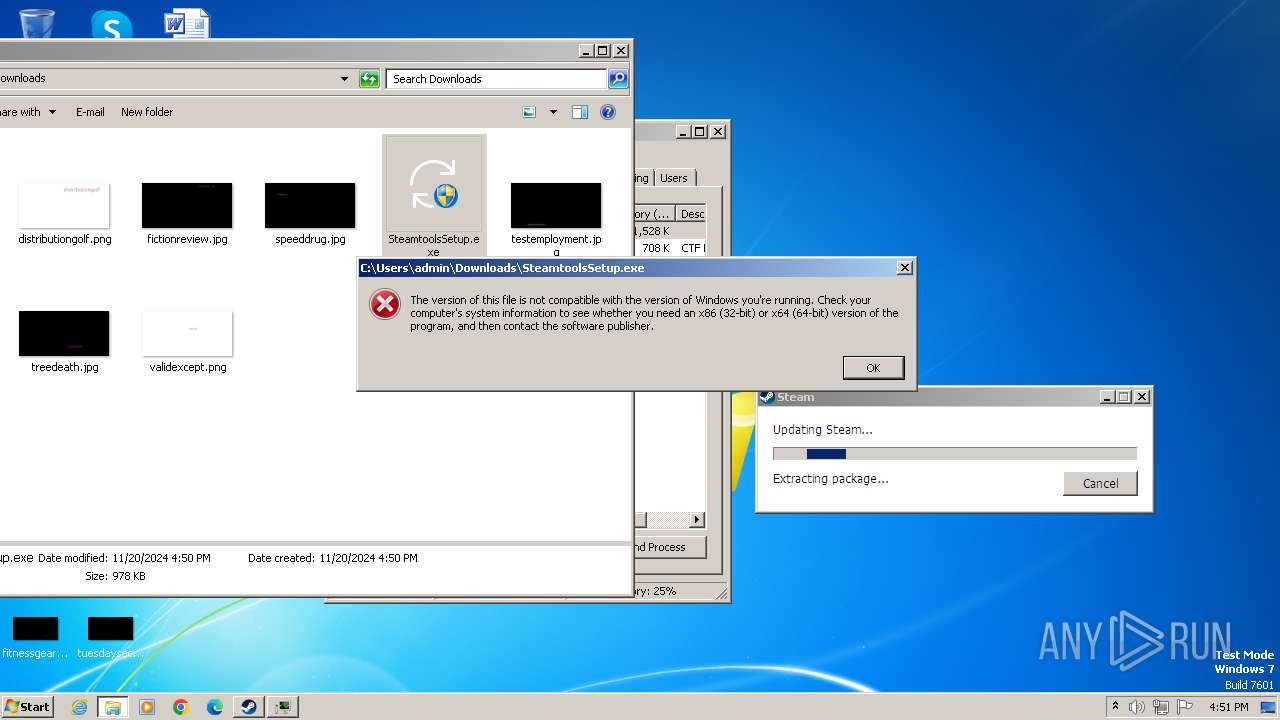Open Windows Media Player from the taskbar

pos(147,707)
